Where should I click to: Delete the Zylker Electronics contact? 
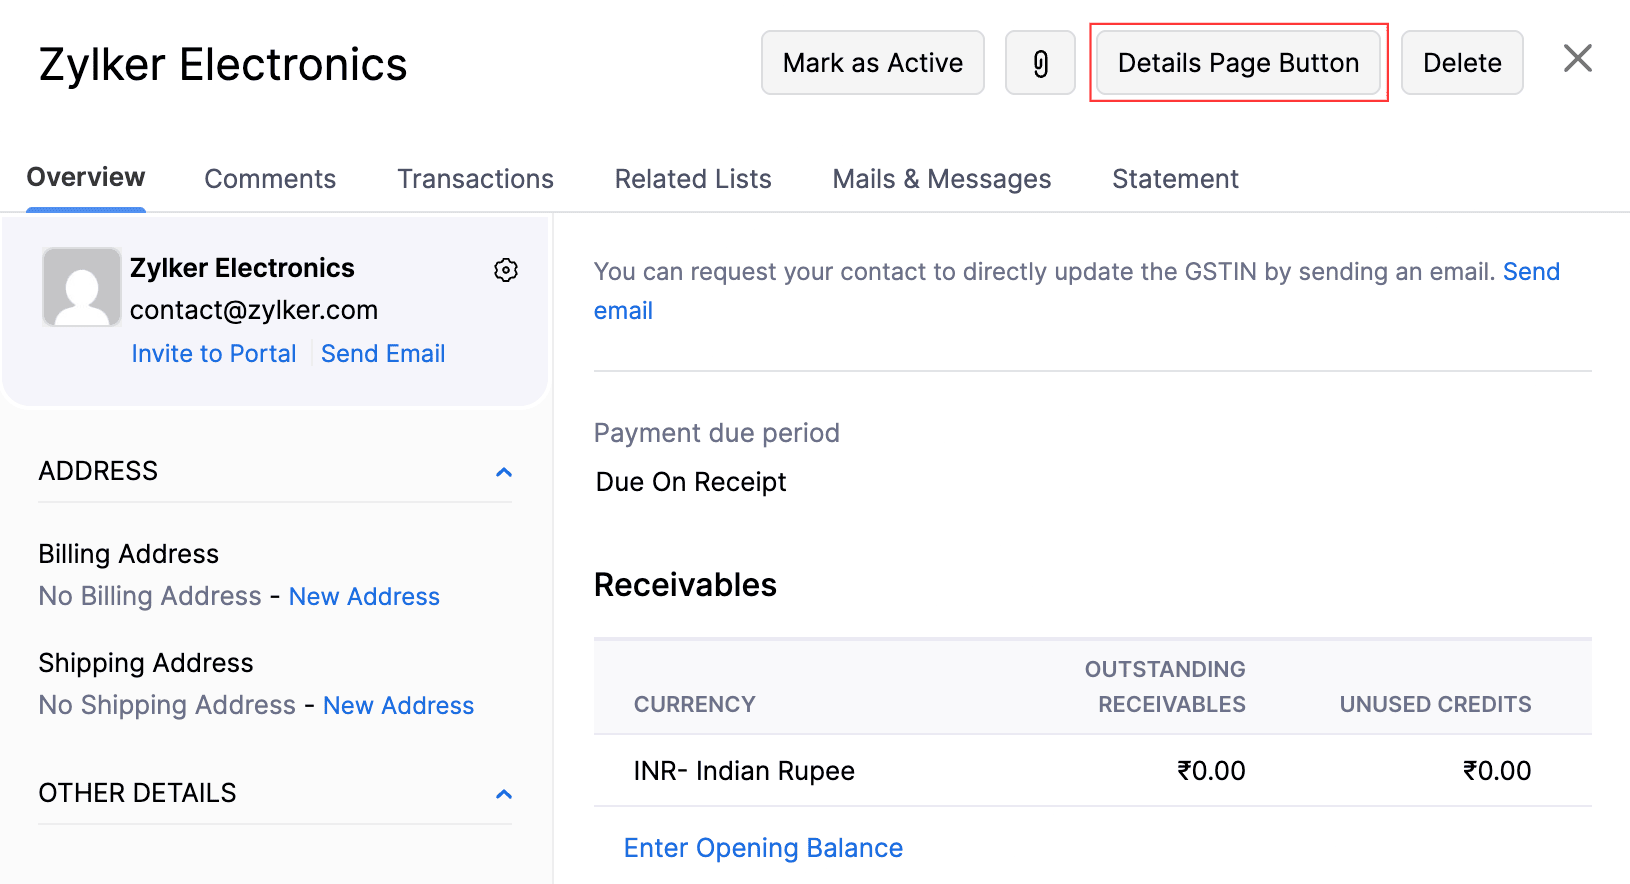1461,63
